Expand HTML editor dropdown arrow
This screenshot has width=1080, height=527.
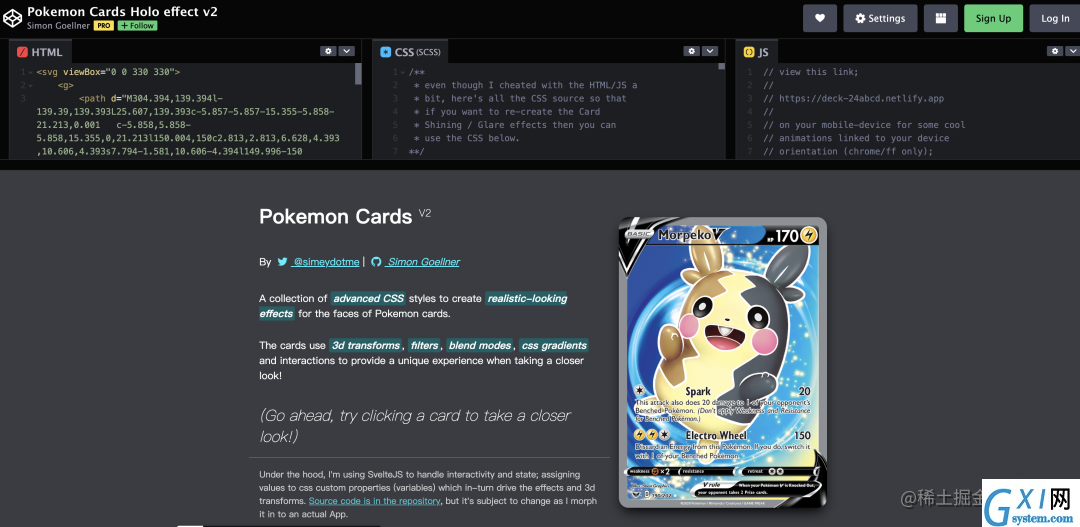click(x=346, y=51)
